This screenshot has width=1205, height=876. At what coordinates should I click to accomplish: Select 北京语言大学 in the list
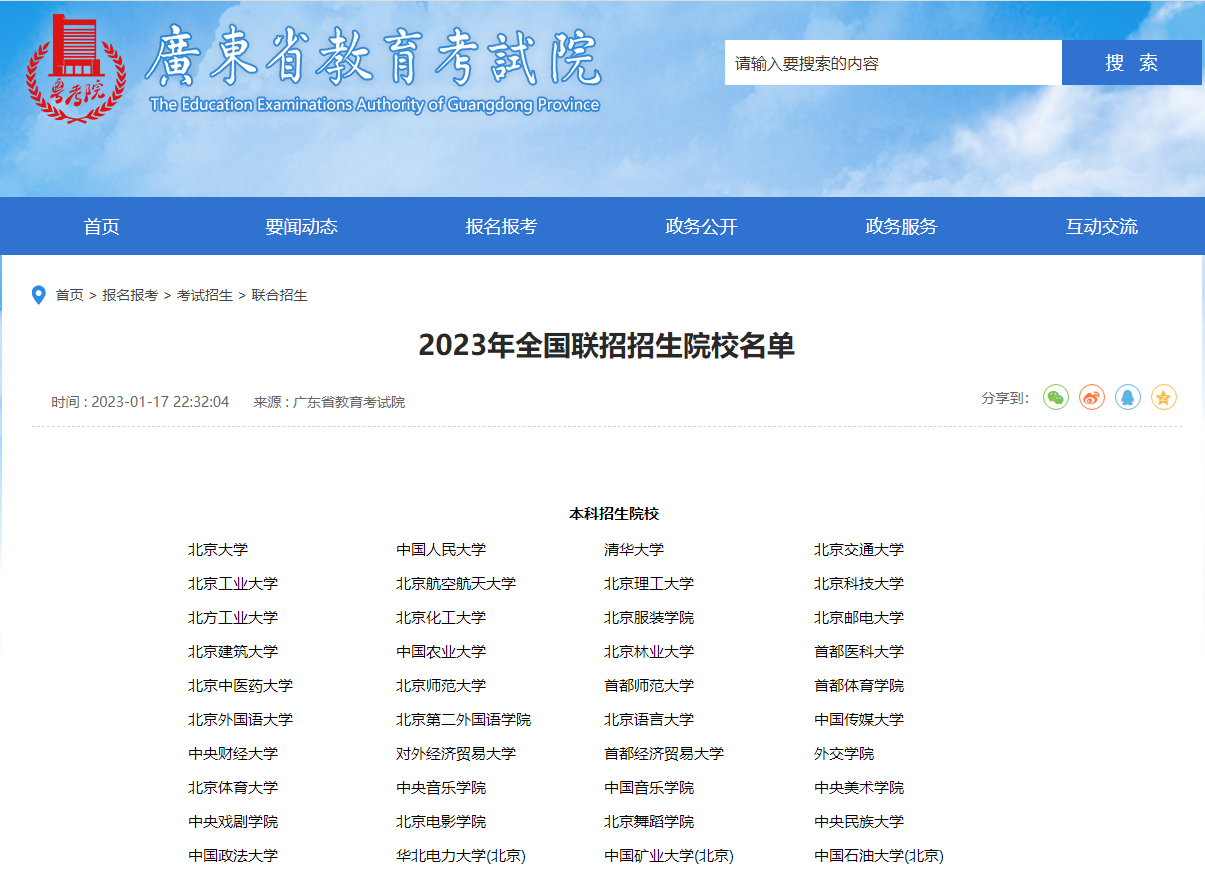[649, 720]
